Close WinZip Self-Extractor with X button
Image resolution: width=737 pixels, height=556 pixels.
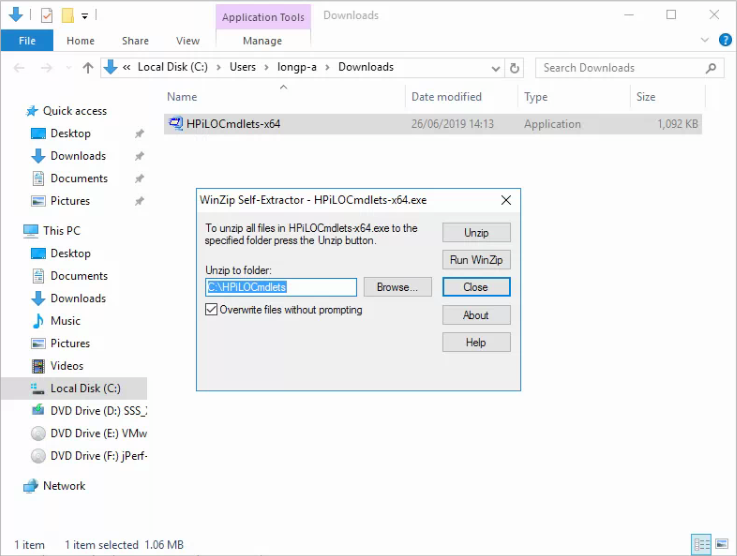click(506, 200)
